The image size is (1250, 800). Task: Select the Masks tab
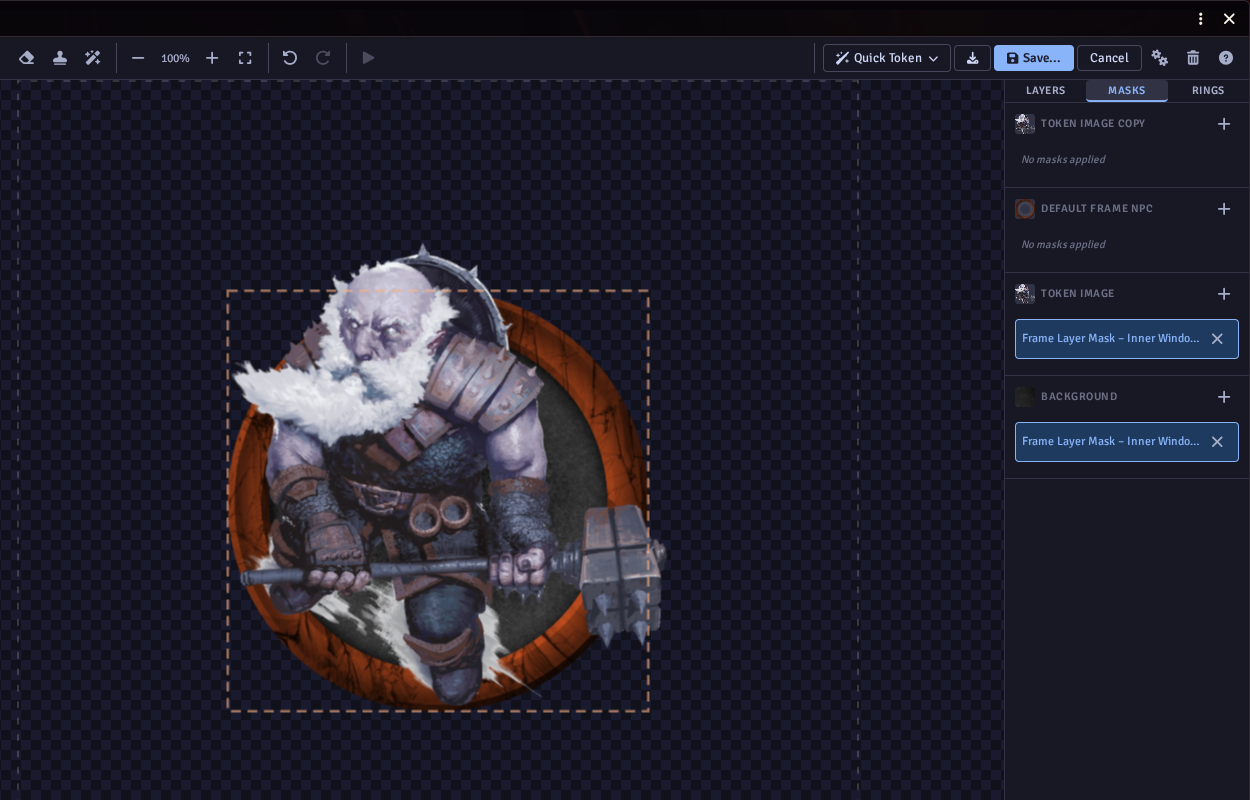tap(1127, 91)
